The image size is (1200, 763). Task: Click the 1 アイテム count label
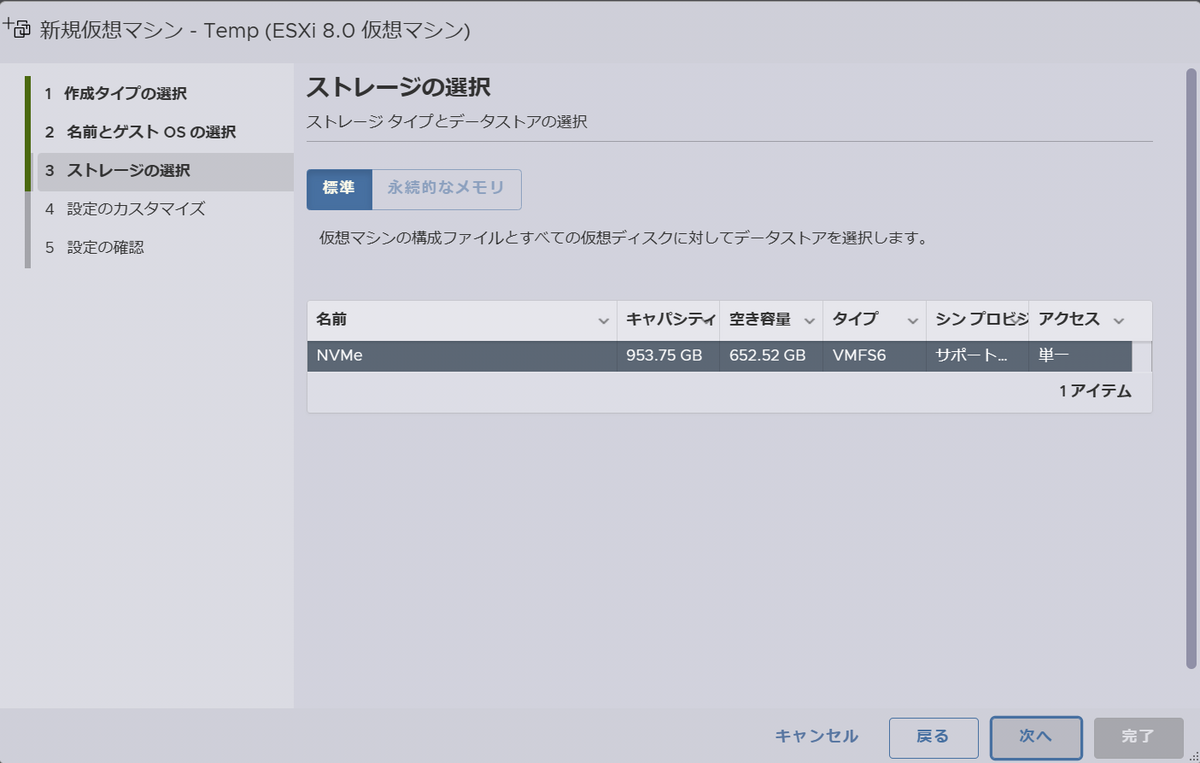(x=1095, y=392)
